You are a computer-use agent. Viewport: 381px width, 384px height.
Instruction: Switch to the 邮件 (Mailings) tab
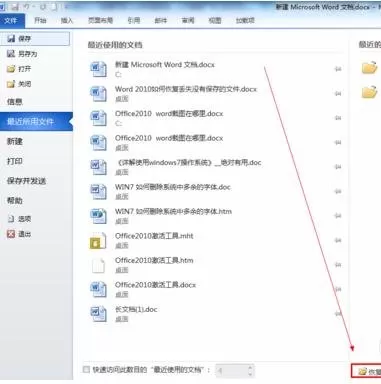tap(161, 20)
